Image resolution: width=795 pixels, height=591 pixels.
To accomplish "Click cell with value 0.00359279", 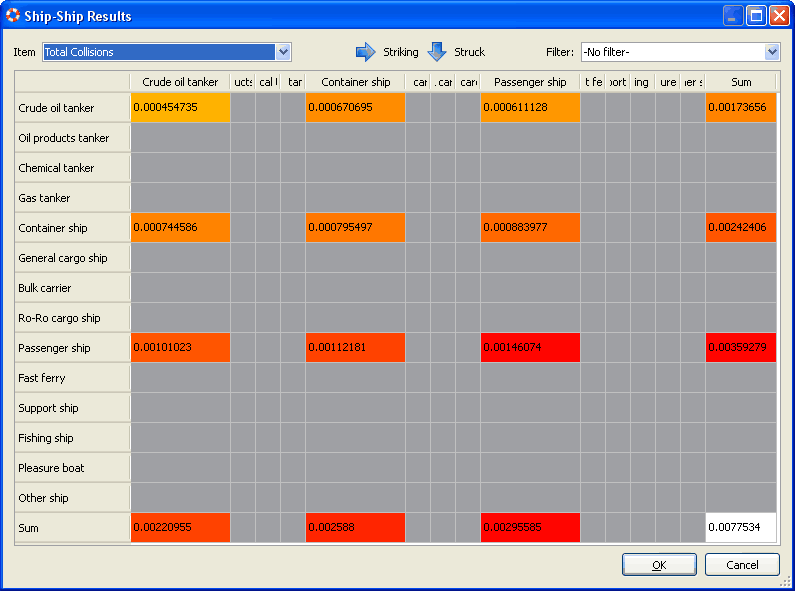I will [741, 348].
